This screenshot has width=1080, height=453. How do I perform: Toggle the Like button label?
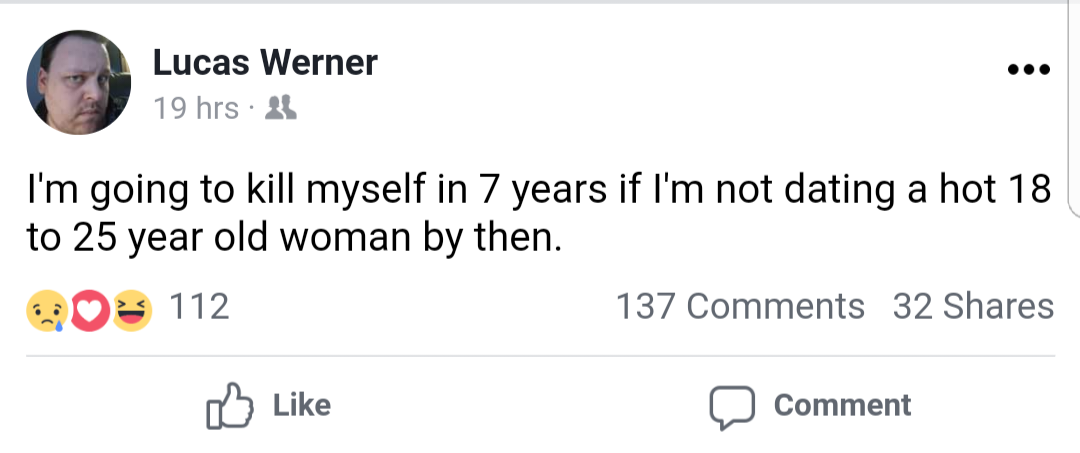click(x=302, y=405)
